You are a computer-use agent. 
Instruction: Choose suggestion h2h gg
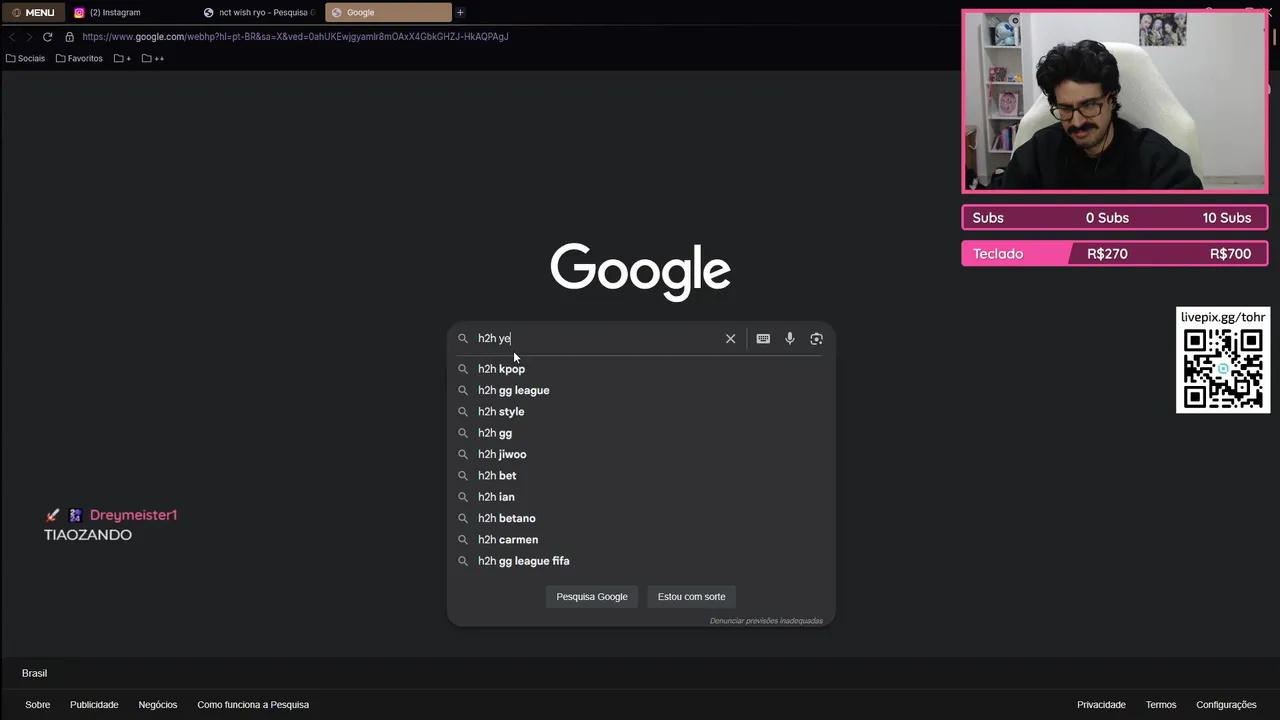pyautogui.click(x=640, y=433)
